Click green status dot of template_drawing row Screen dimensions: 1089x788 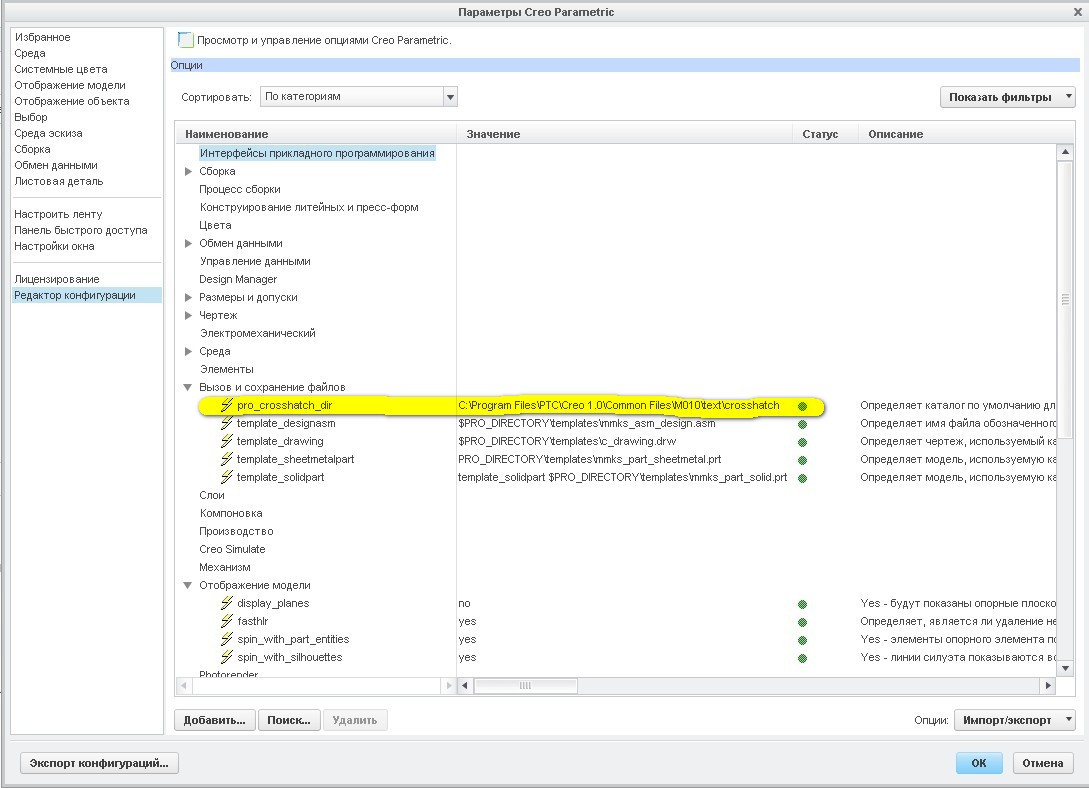point(802,442)
